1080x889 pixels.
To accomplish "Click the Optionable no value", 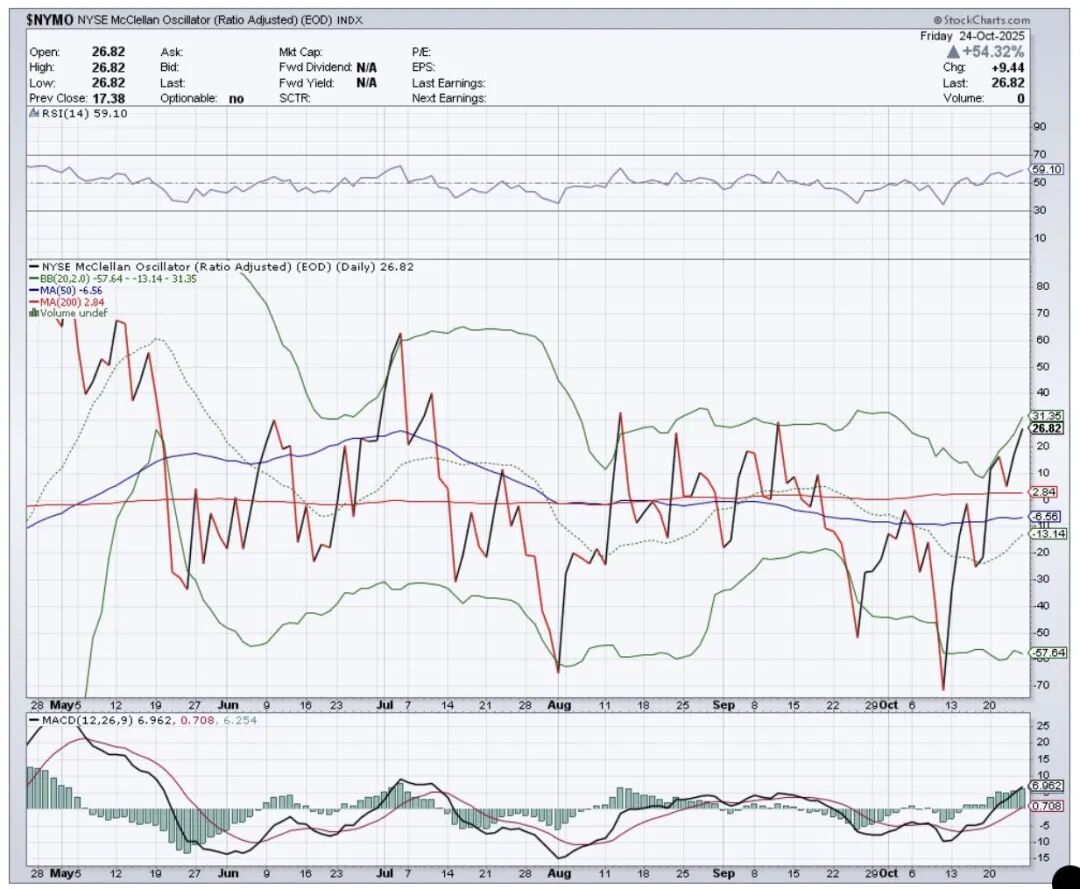I will [236, 98].
